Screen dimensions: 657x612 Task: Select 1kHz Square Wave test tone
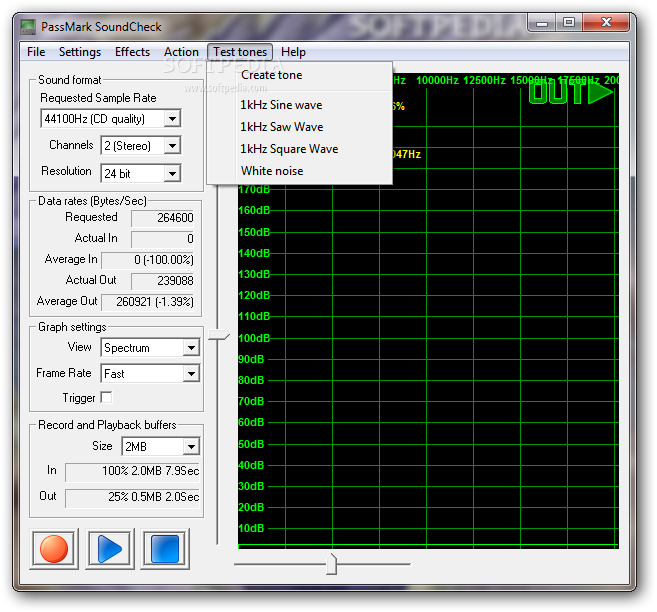[300, 149]
